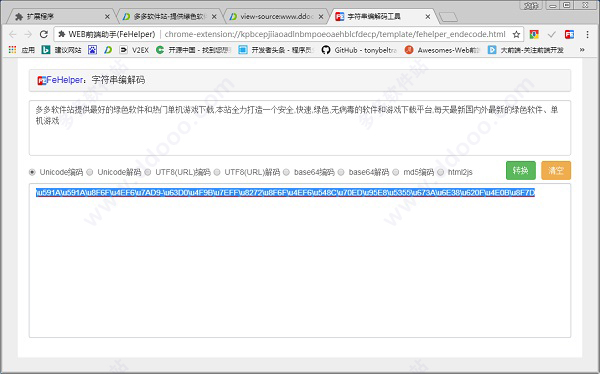Viewport: 600px width, 374px height.
Task: Show more bookmarks with the double chevron
Action: [582, 50]
